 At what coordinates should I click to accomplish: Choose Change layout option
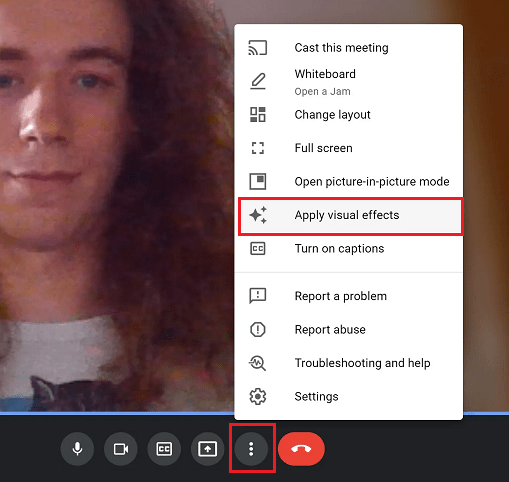coord(349,115)
